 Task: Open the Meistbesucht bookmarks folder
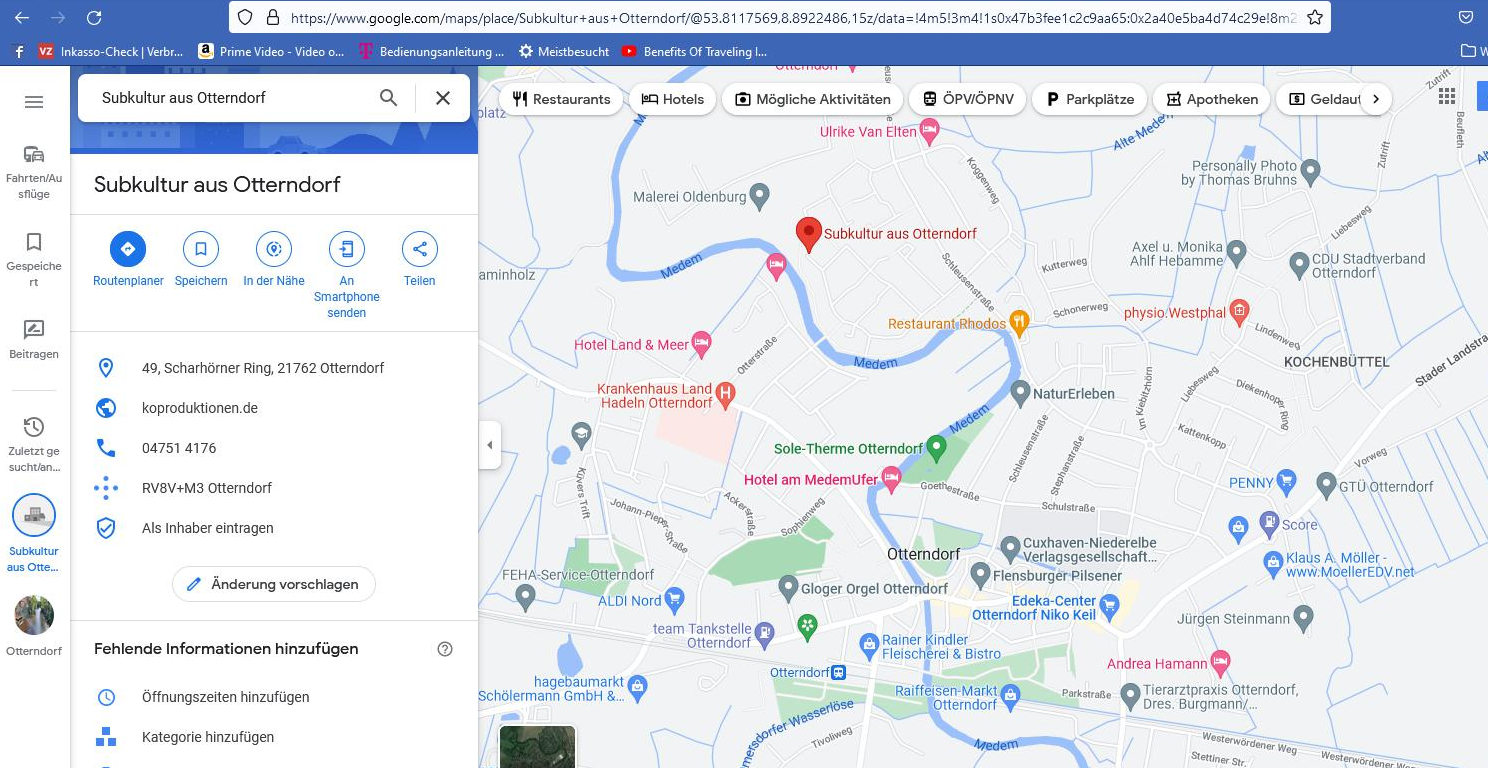point(563,51)
